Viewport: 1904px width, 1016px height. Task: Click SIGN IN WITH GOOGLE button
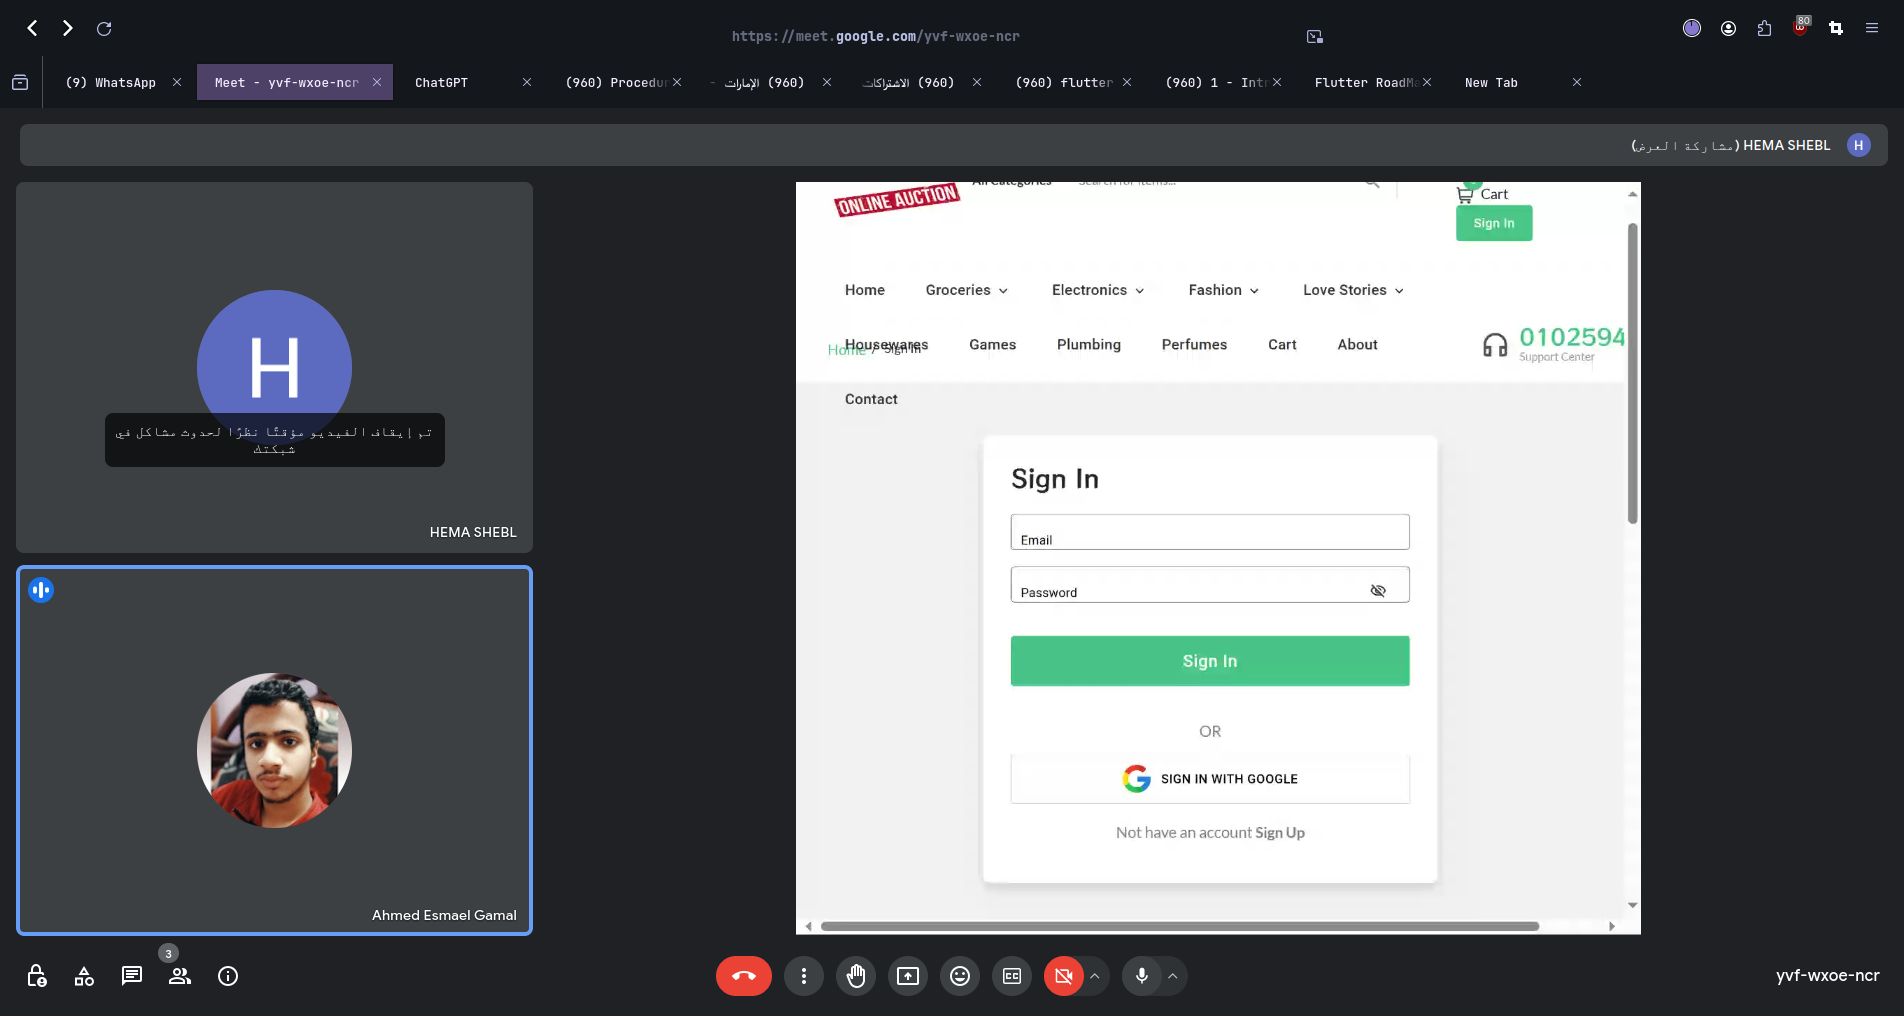pos(1210,779)
